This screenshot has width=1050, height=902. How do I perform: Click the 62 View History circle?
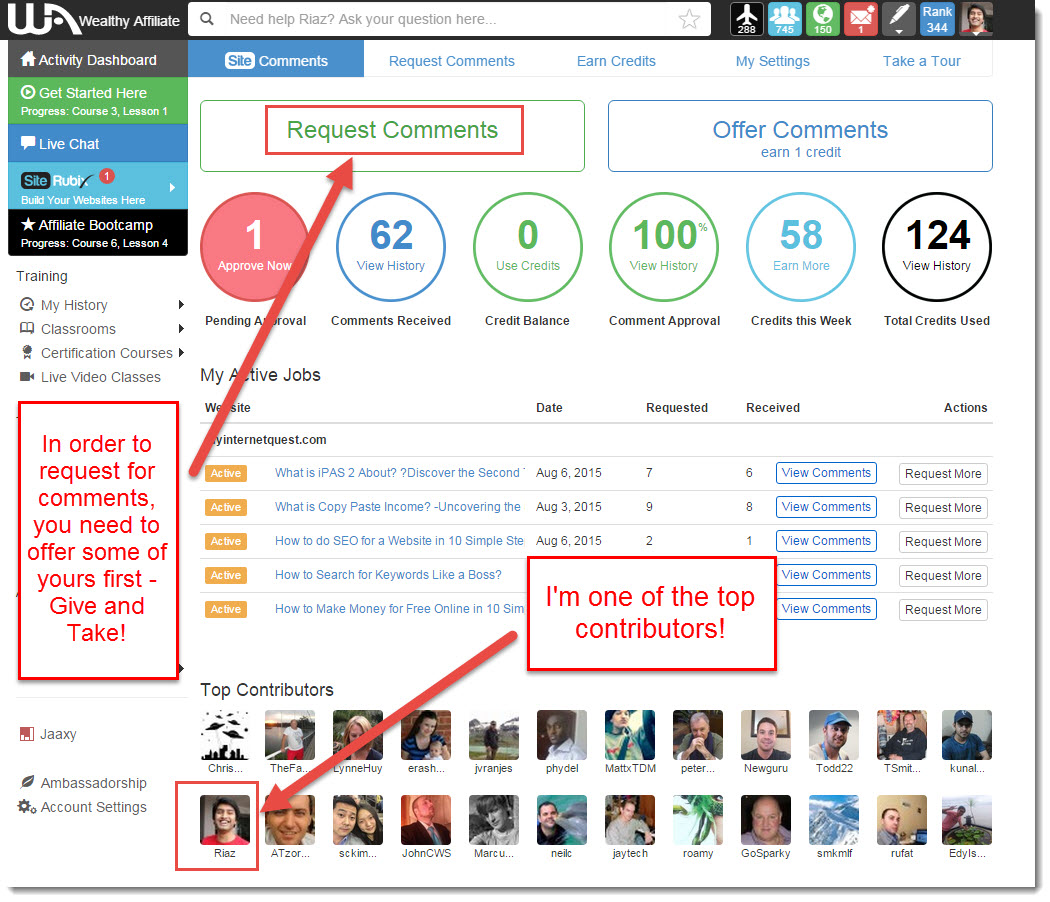391,247
